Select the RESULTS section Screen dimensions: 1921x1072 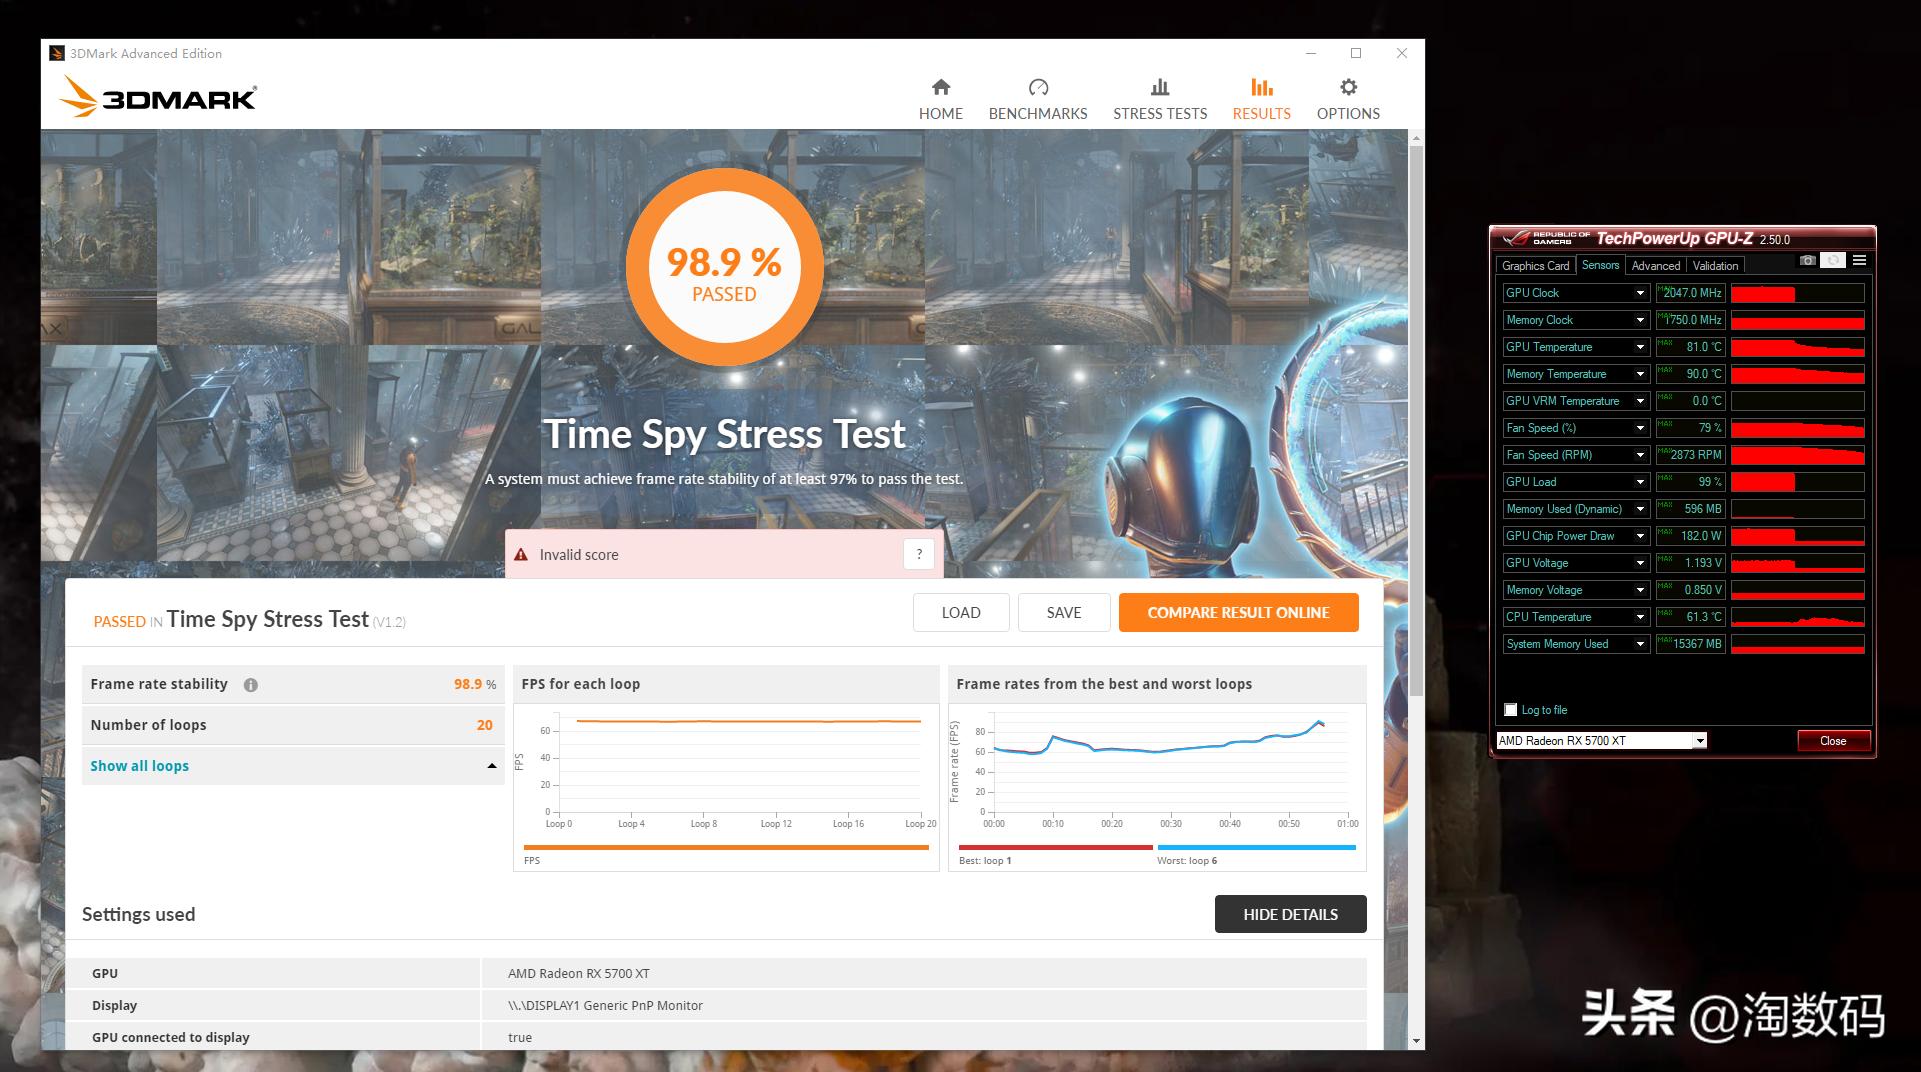pos(1261,100)
